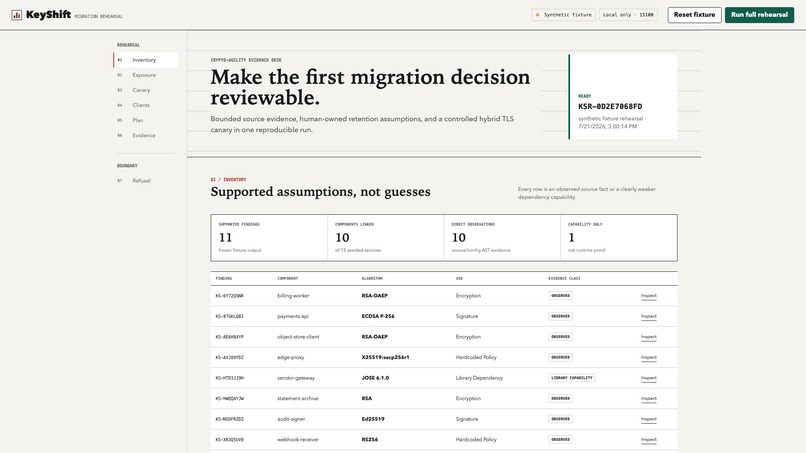Click the Supported assumptions, not guesses heading

click(x=320, y=192)
